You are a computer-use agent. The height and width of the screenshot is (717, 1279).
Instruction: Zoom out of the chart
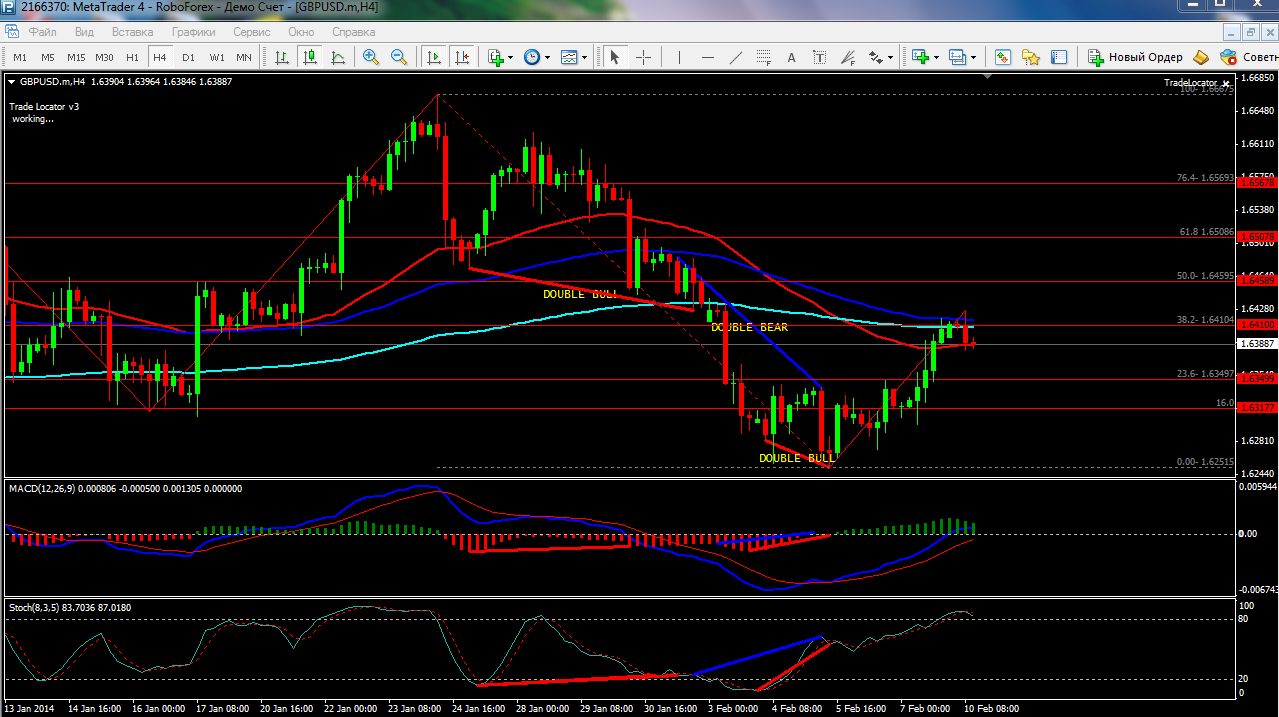coord(399,57)
